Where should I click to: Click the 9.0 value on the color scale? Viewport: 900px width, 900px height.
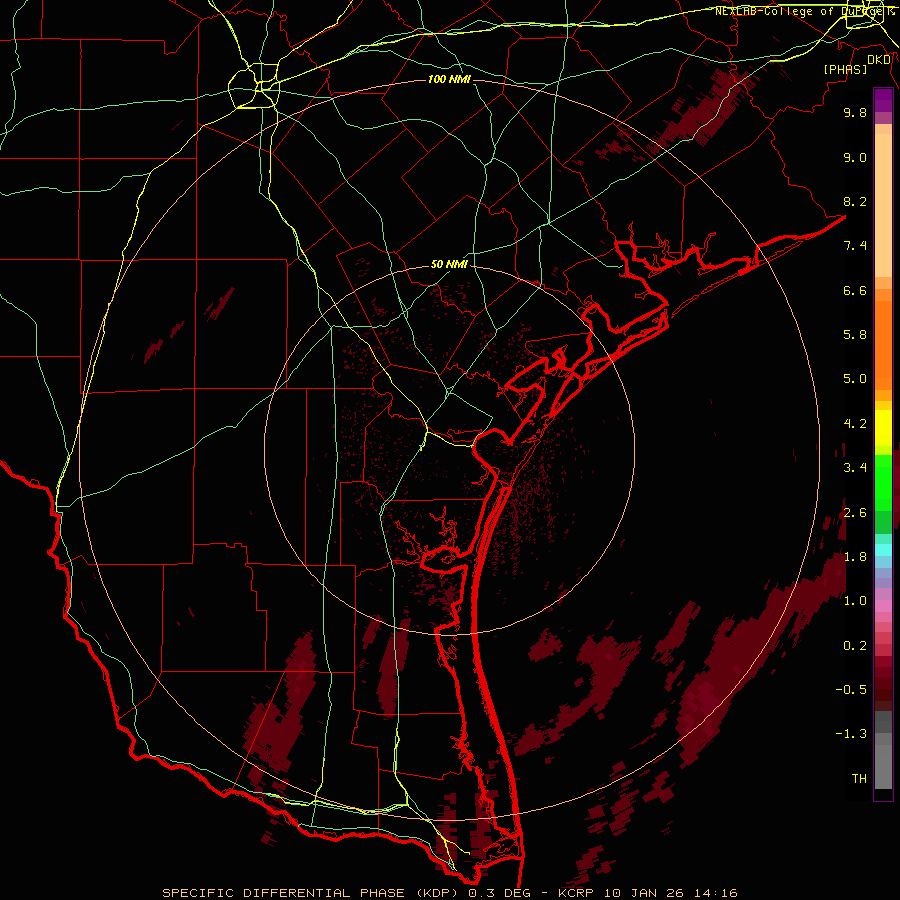tap(855, 157)
